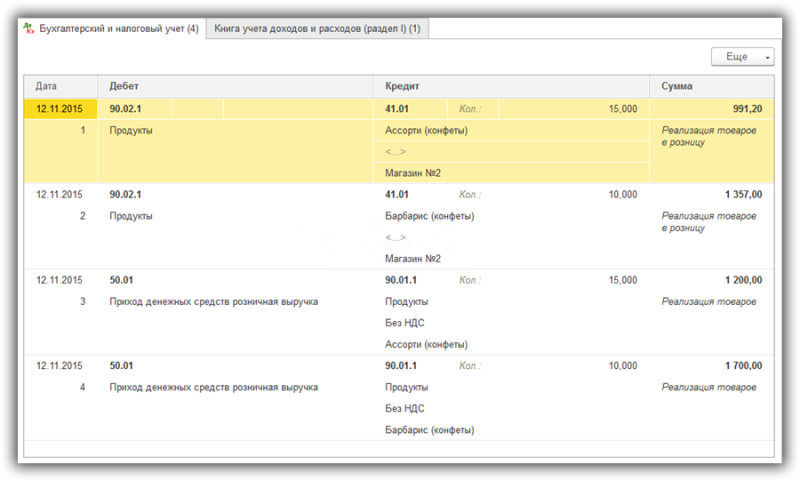Click the amount 1 200,00
This screenshot has height=481, width=800.
pyautogui.click(x=743, y=280)
